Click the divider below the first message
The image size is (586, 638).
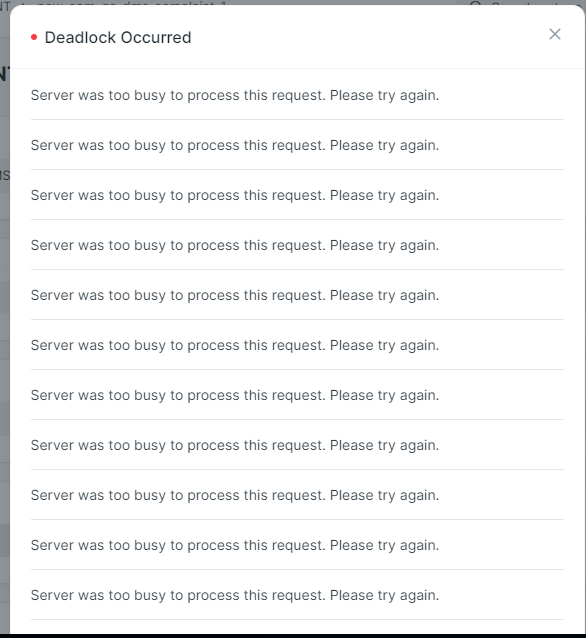(x=297, y=120)
